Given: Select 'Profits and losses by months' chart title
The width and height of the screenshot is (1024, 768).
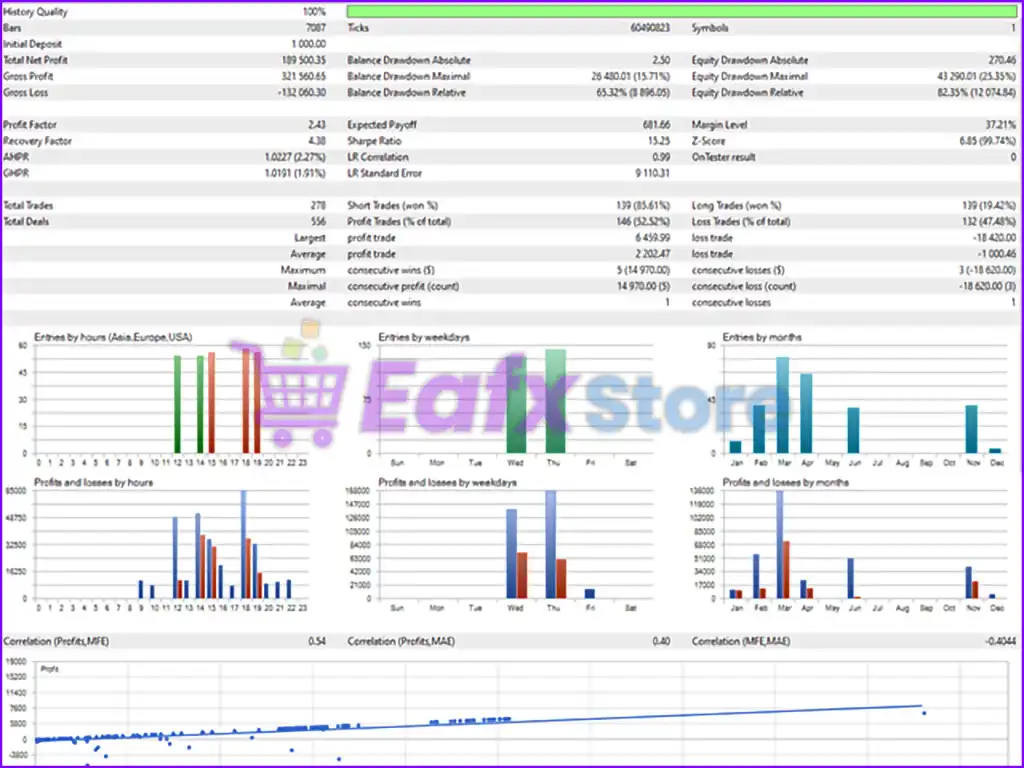Looking at the screenshot, I should pyautogui.click(x=786, y=483).
